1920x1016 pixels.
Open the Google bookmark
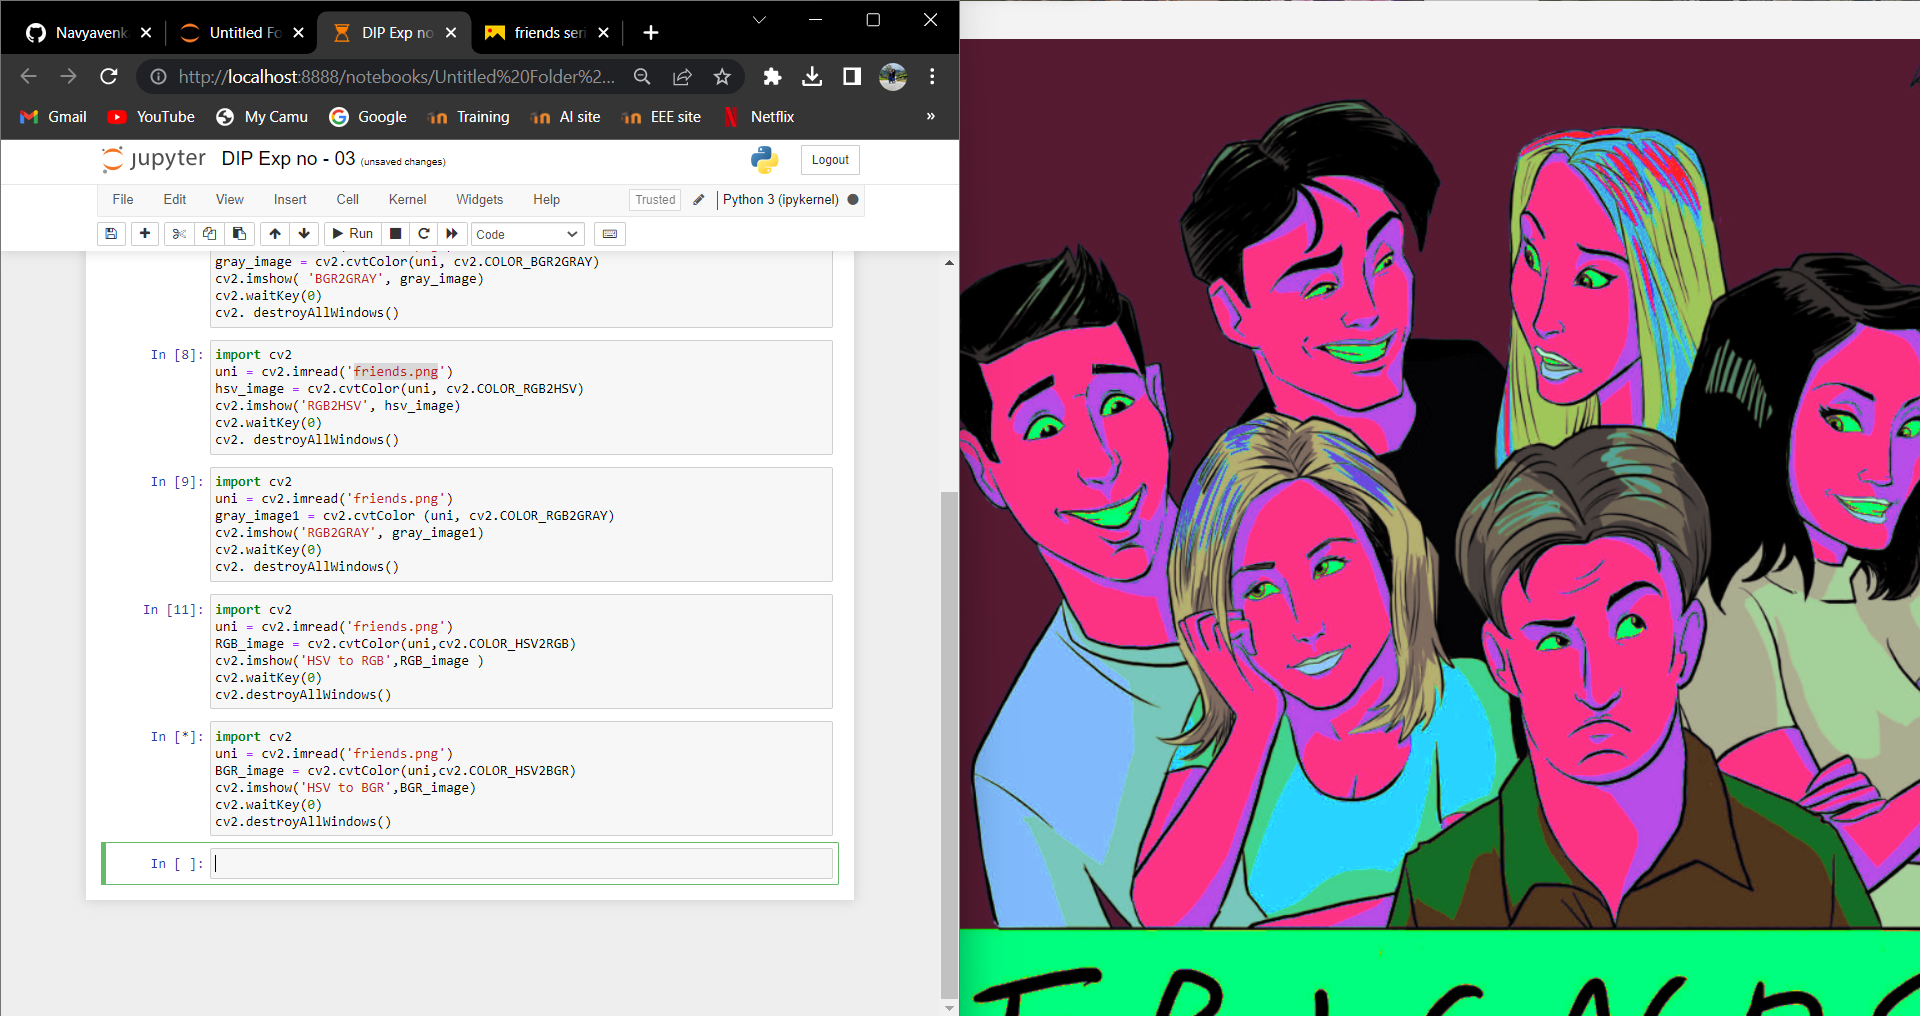point(368,117)
